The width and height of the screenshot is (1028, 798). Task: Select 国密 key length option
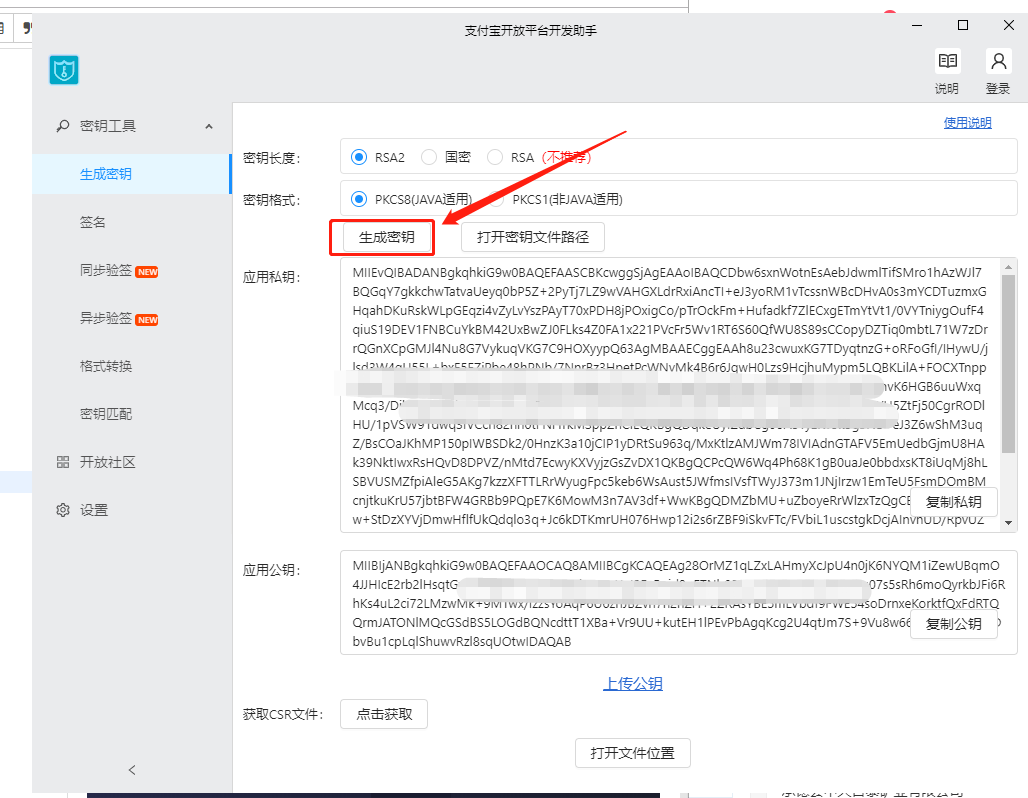[x=429, y=157]
